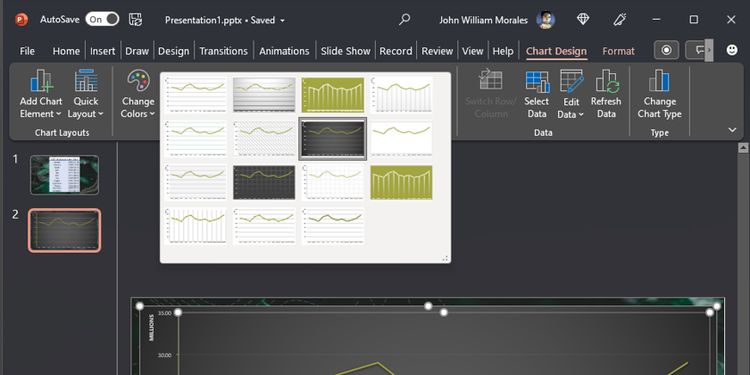The image size is (750, 375).
Task: Switch to the Help tab
Action: point(503,51)
